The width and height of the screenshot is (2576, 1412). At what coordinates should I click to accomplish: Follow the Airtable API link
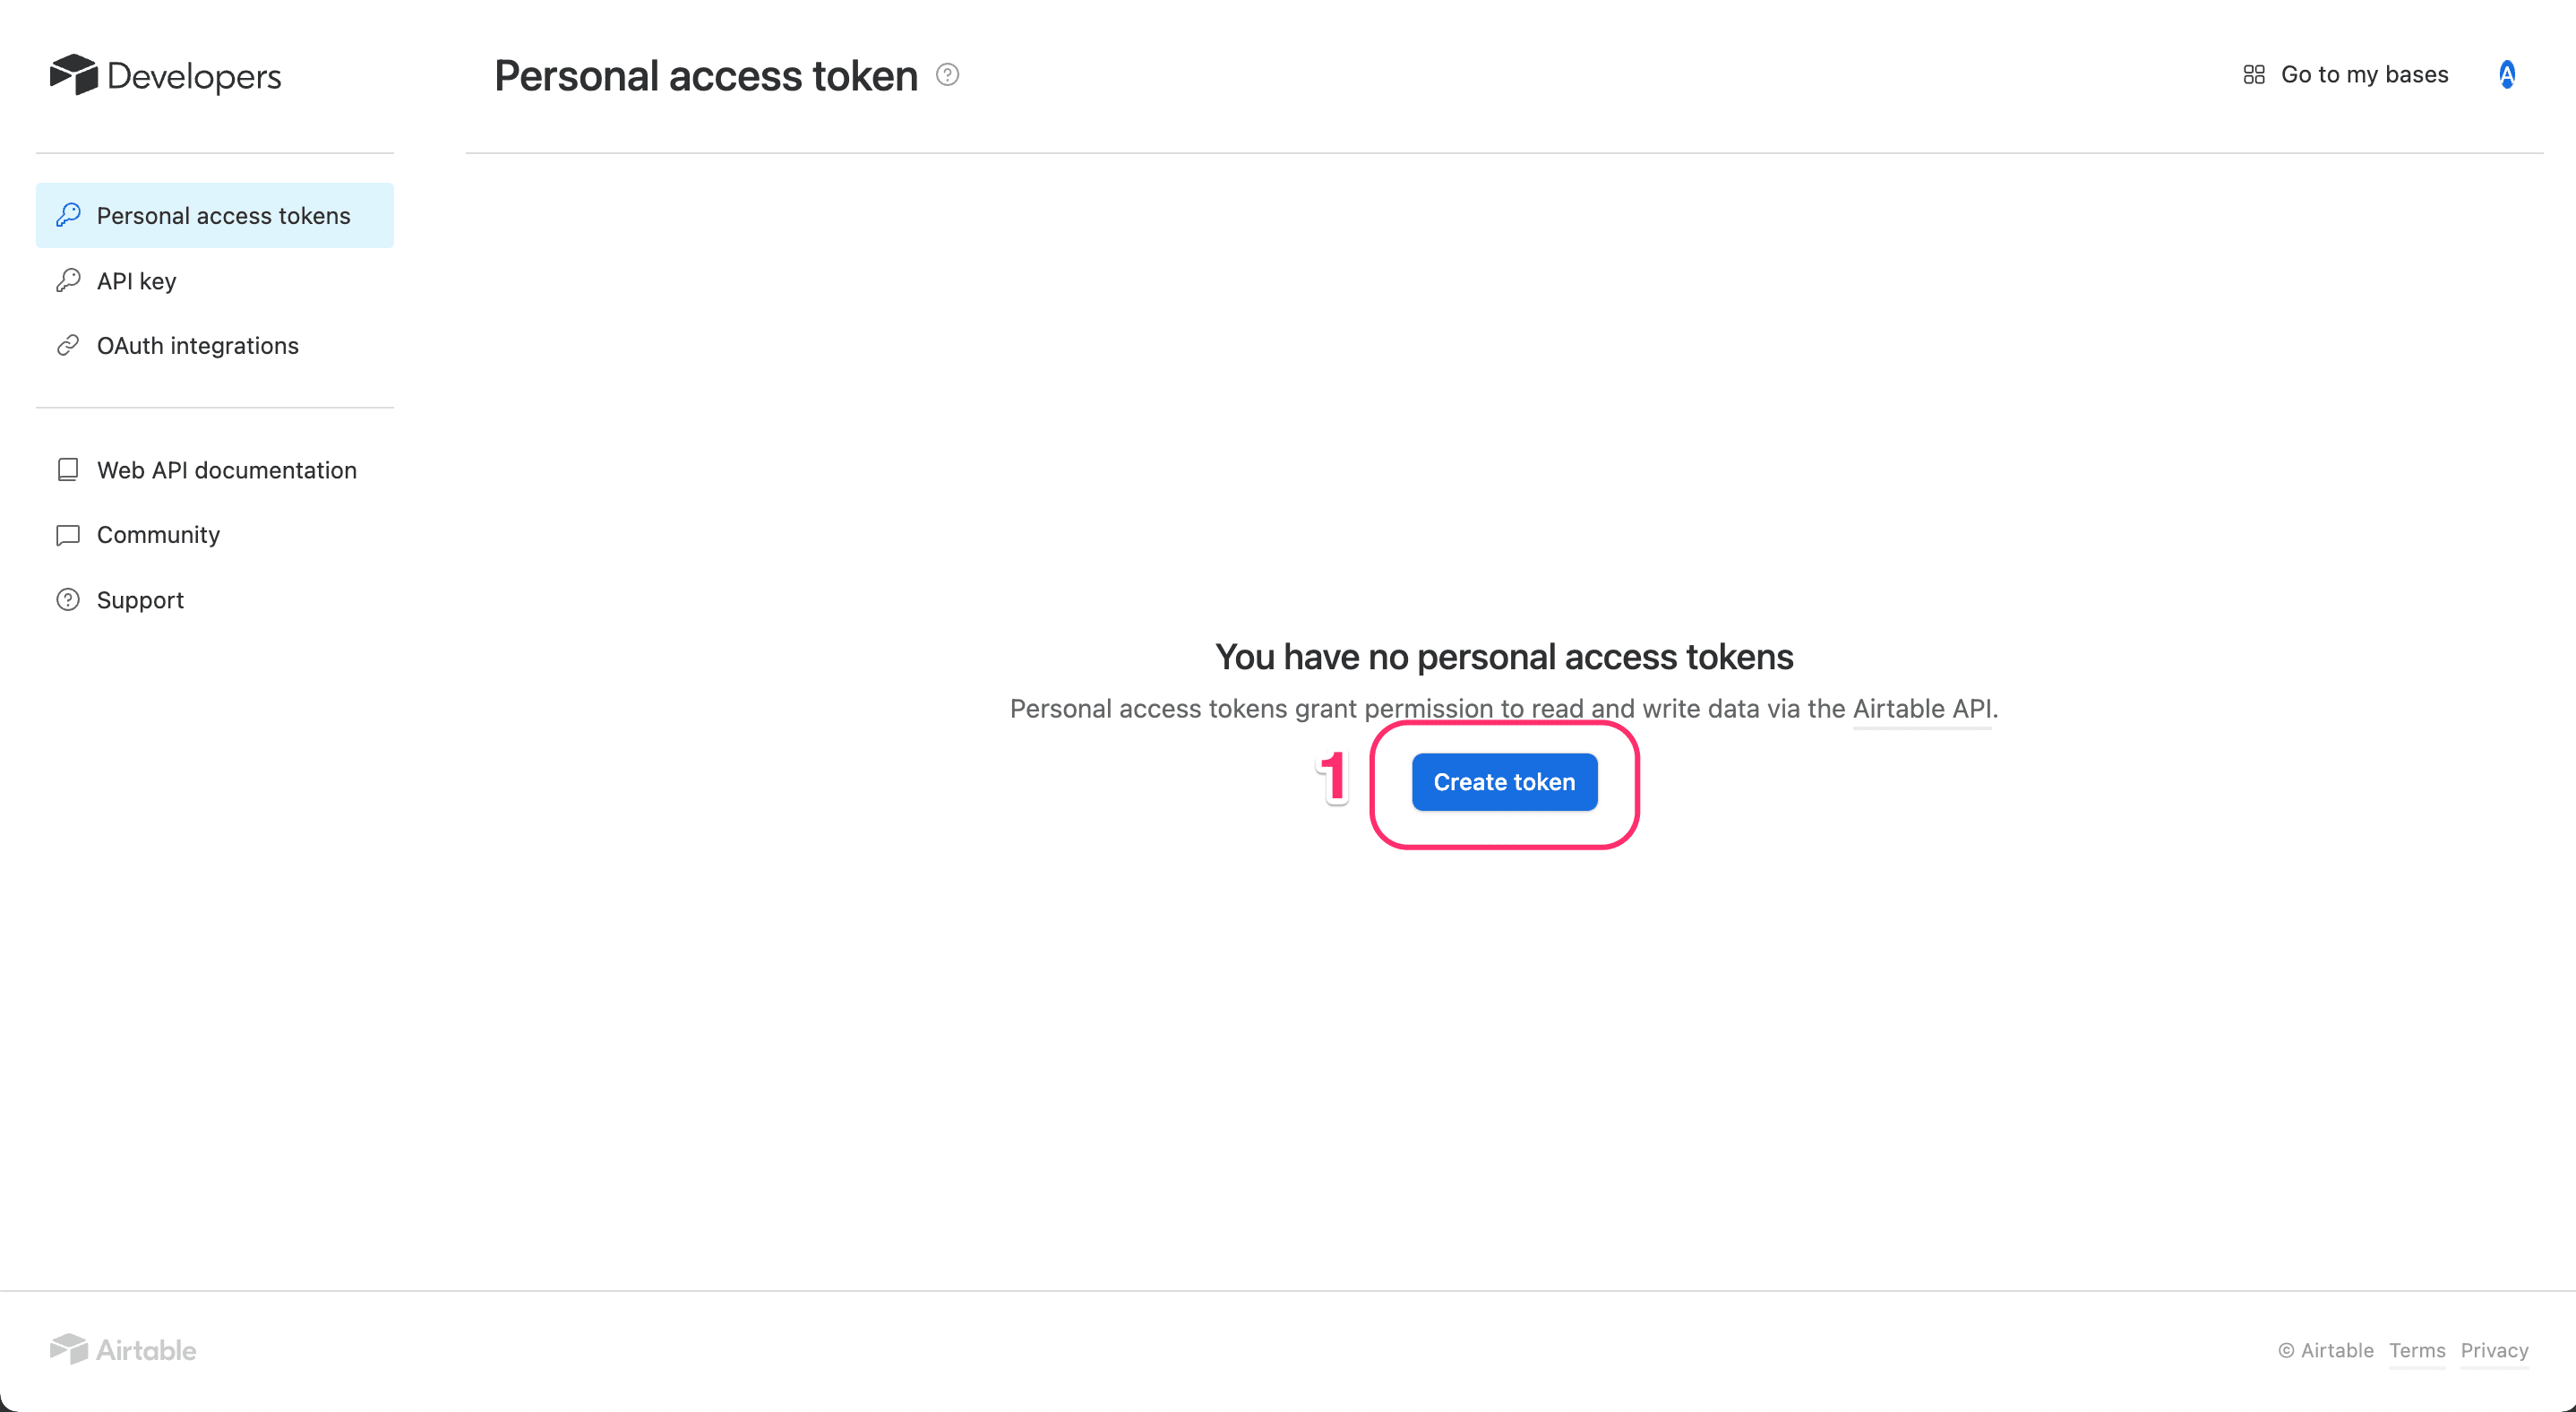pyautogui.click(x=1921, y=709)
